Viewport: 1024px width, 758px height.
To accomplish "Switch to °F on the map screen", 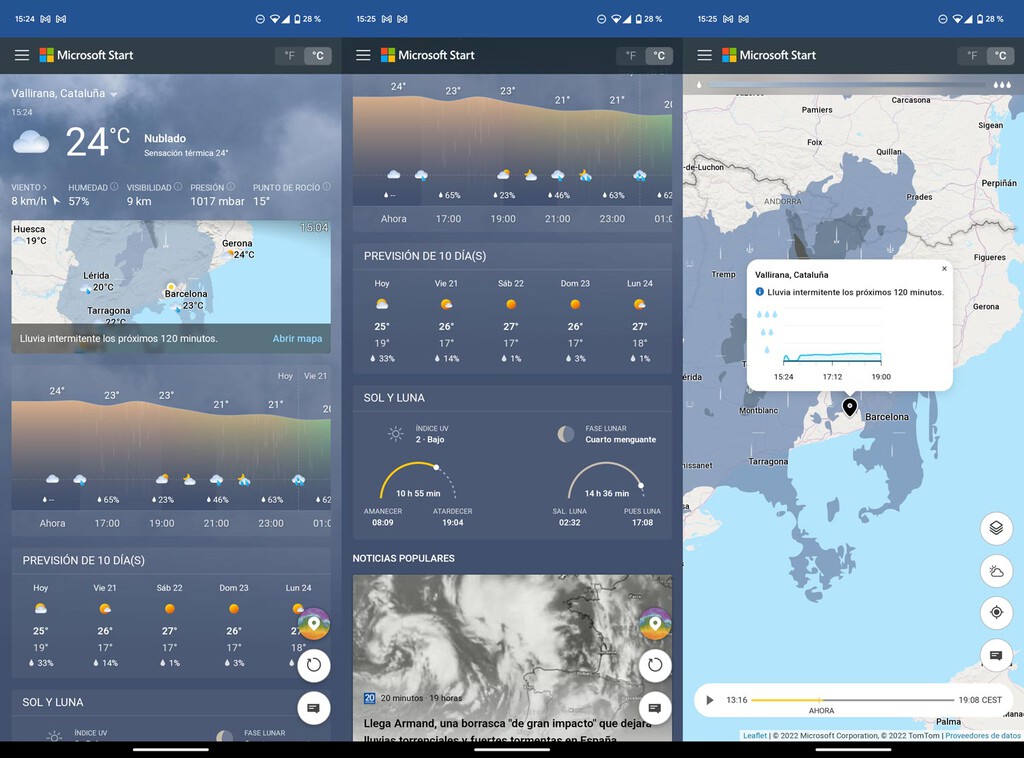I will coord(971,56).
